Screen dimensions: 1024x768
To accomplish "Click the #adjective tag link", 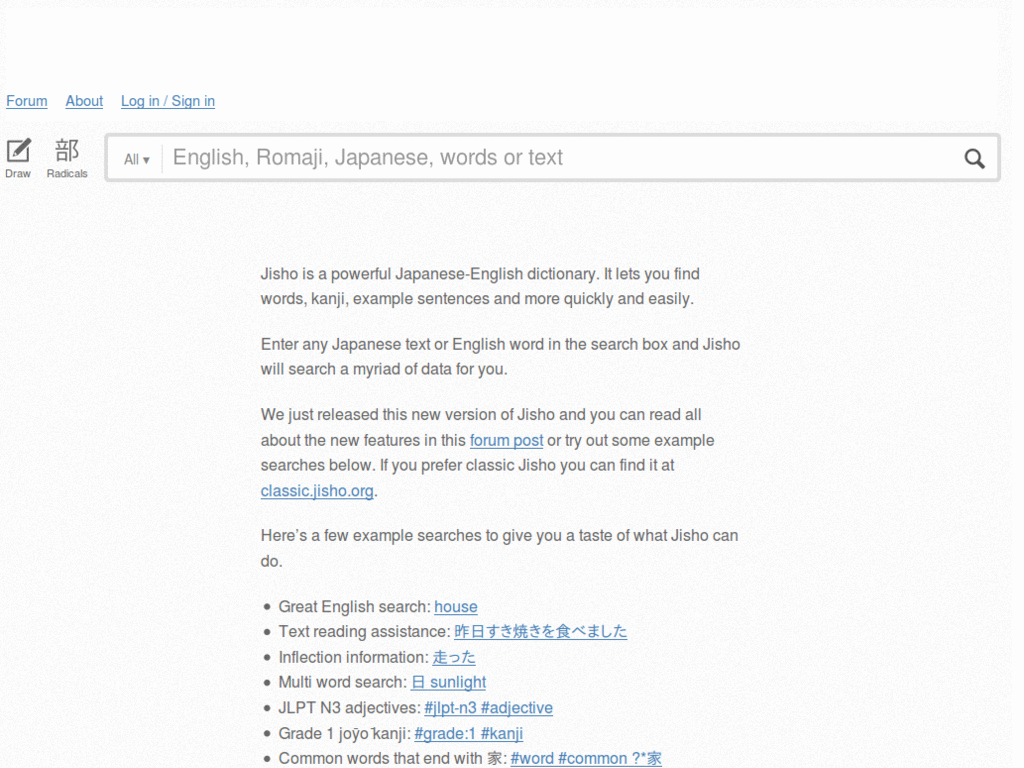I will point(518,708).
